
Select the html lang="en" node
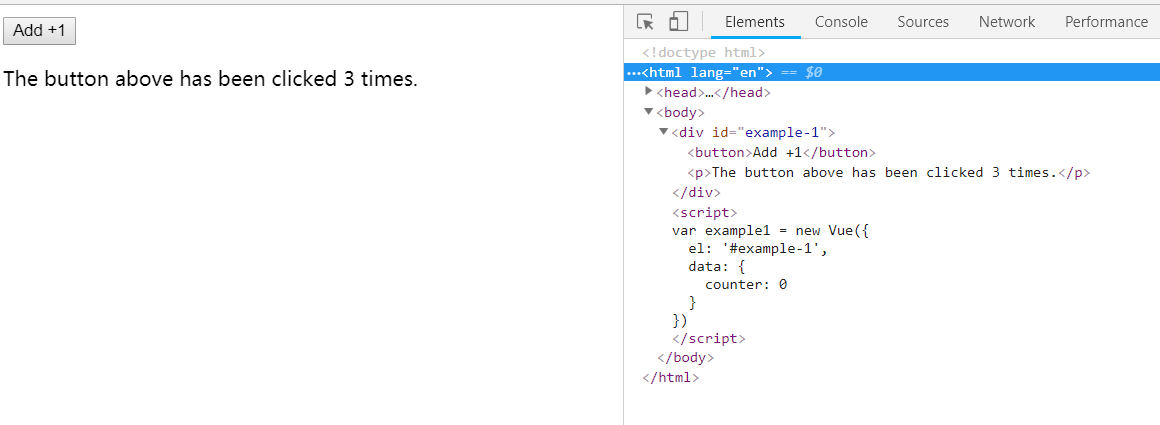click(x=707, y=72)
